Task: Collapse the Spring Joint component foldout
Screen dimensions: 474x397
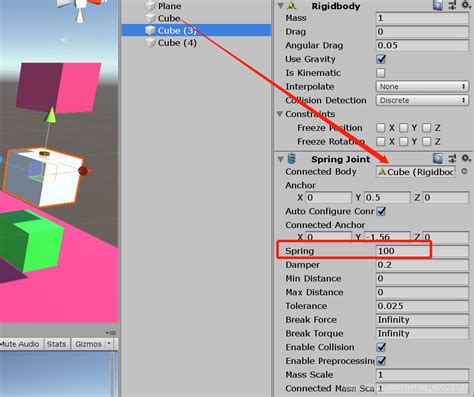Action: point(281,159)
